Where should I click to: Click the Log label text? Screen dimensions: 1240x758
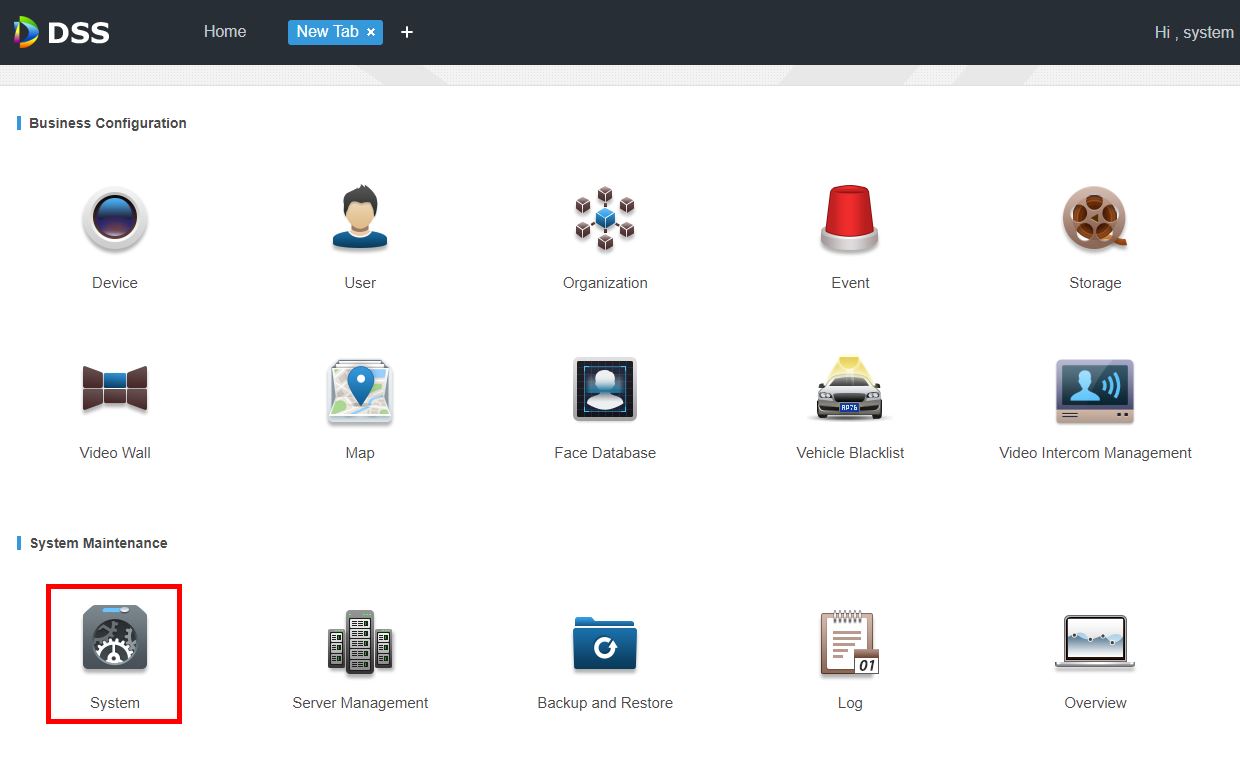[x=850, y=703]
